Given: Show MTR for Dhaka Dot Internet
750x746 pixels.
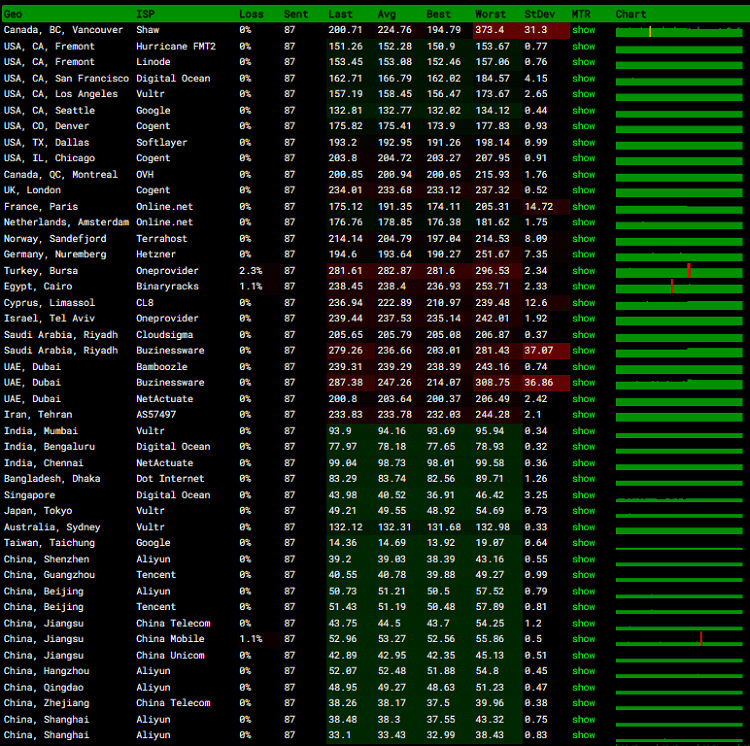Looking at the screenshot, I should click(x=584, y=478).
